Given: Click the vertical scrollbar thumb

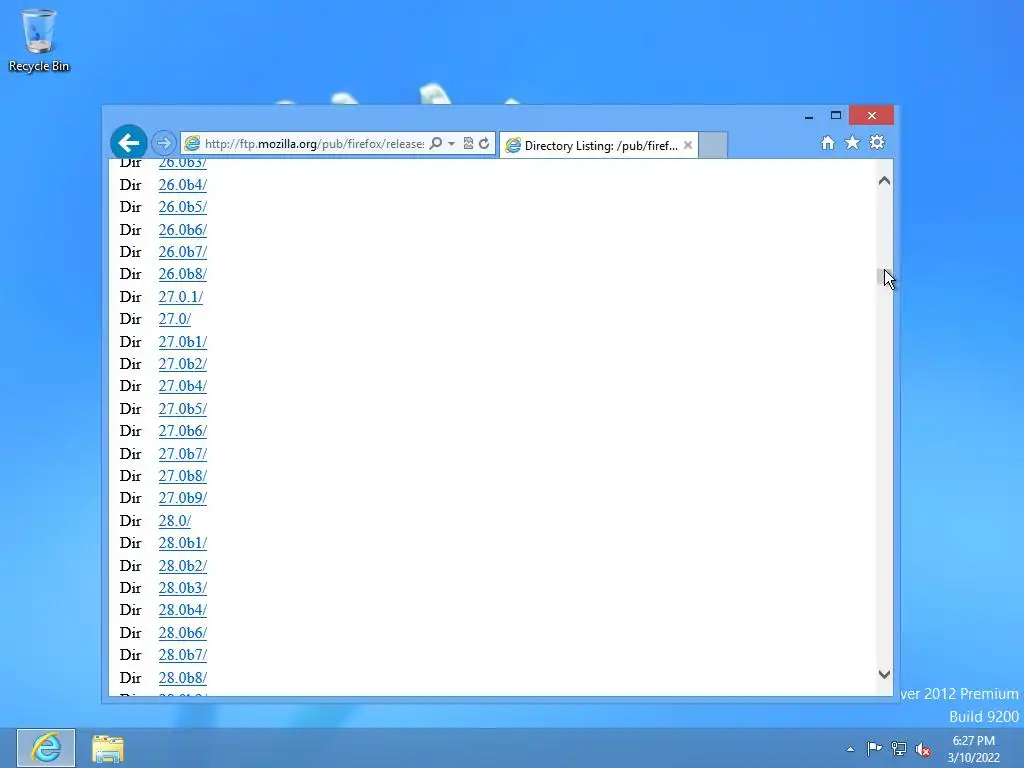Looking at the screenshot, I should pos(884,277).
